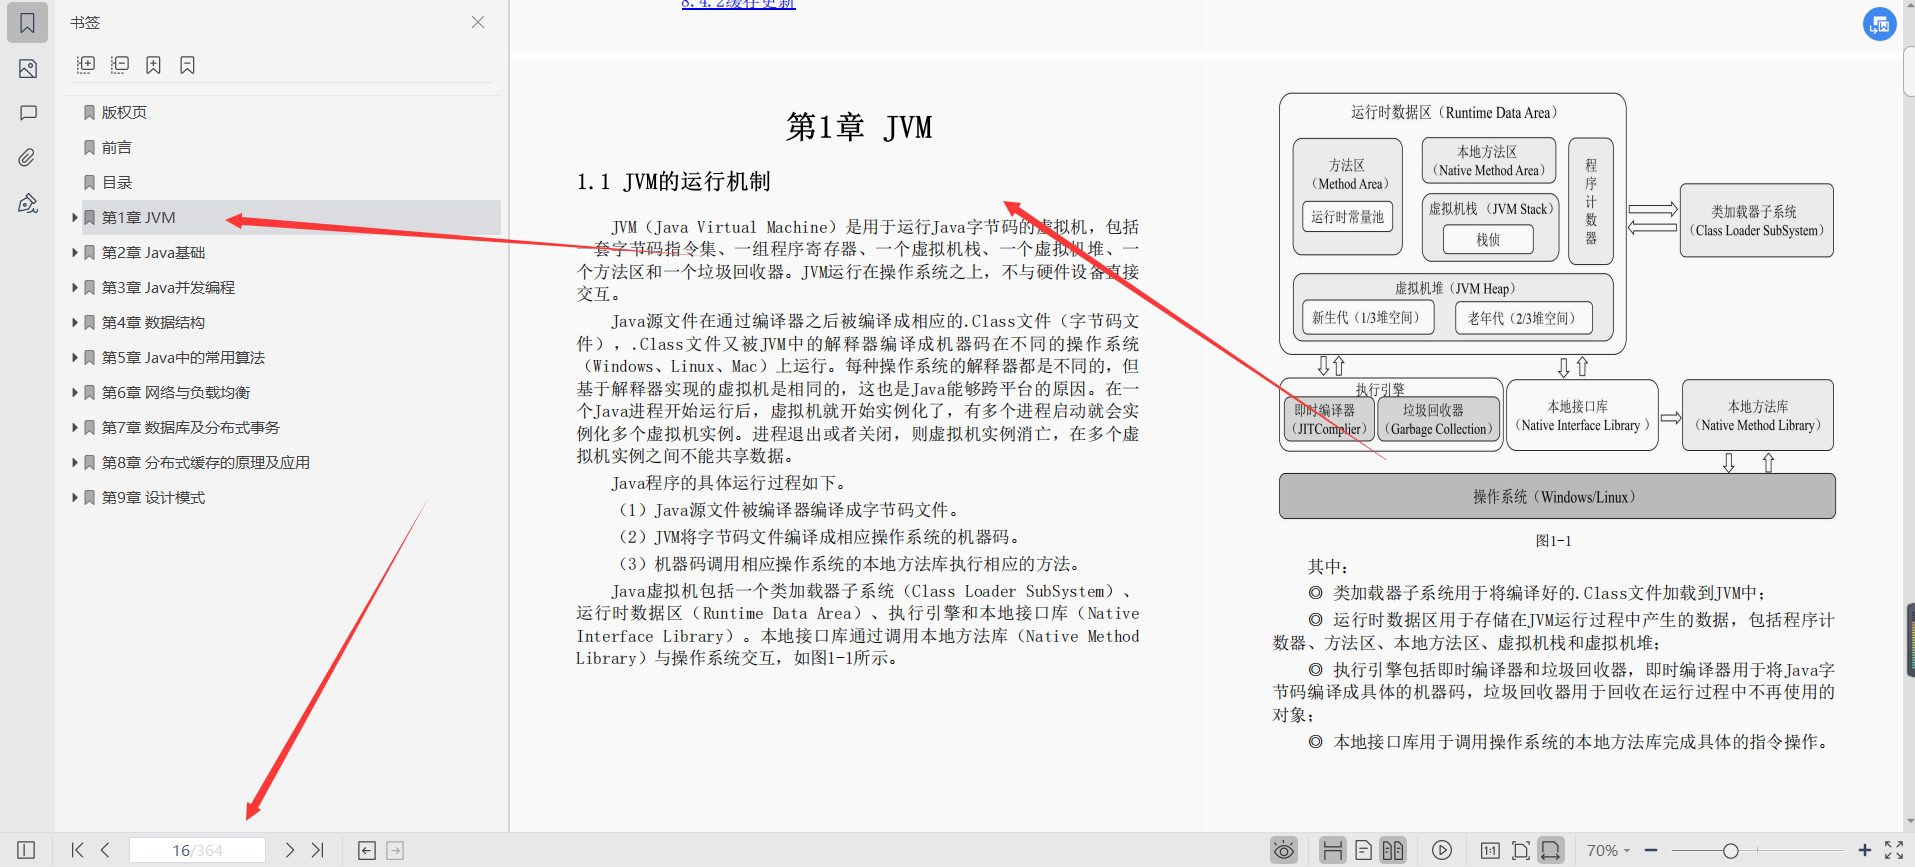The width and height of the screenshot is (1915, 867).
Task: Select the 第3章 Java并发编程 bookmark
Action: point(168,287)
